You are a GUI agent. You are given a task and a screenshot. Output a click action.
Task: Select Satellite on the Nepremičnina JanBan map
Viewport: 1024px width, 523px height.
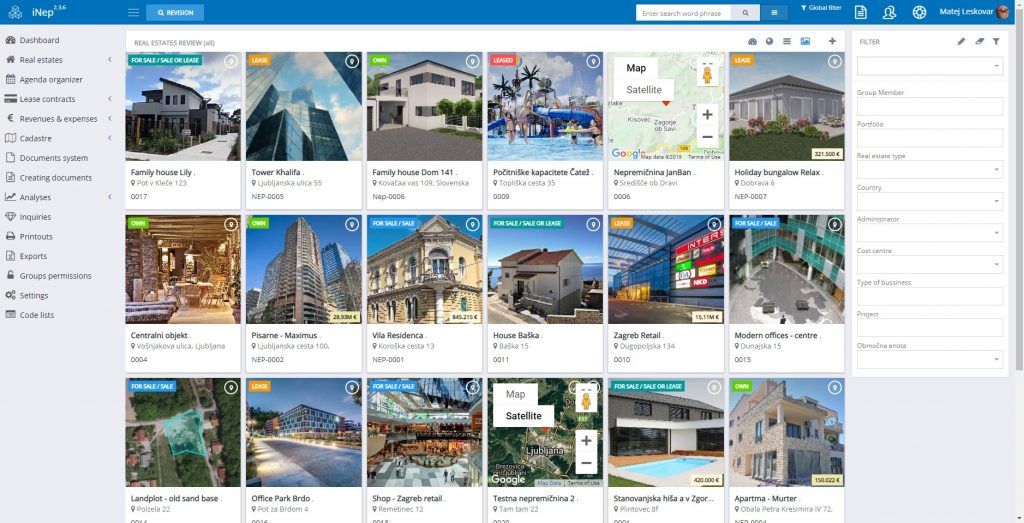[x=644, y=90]
